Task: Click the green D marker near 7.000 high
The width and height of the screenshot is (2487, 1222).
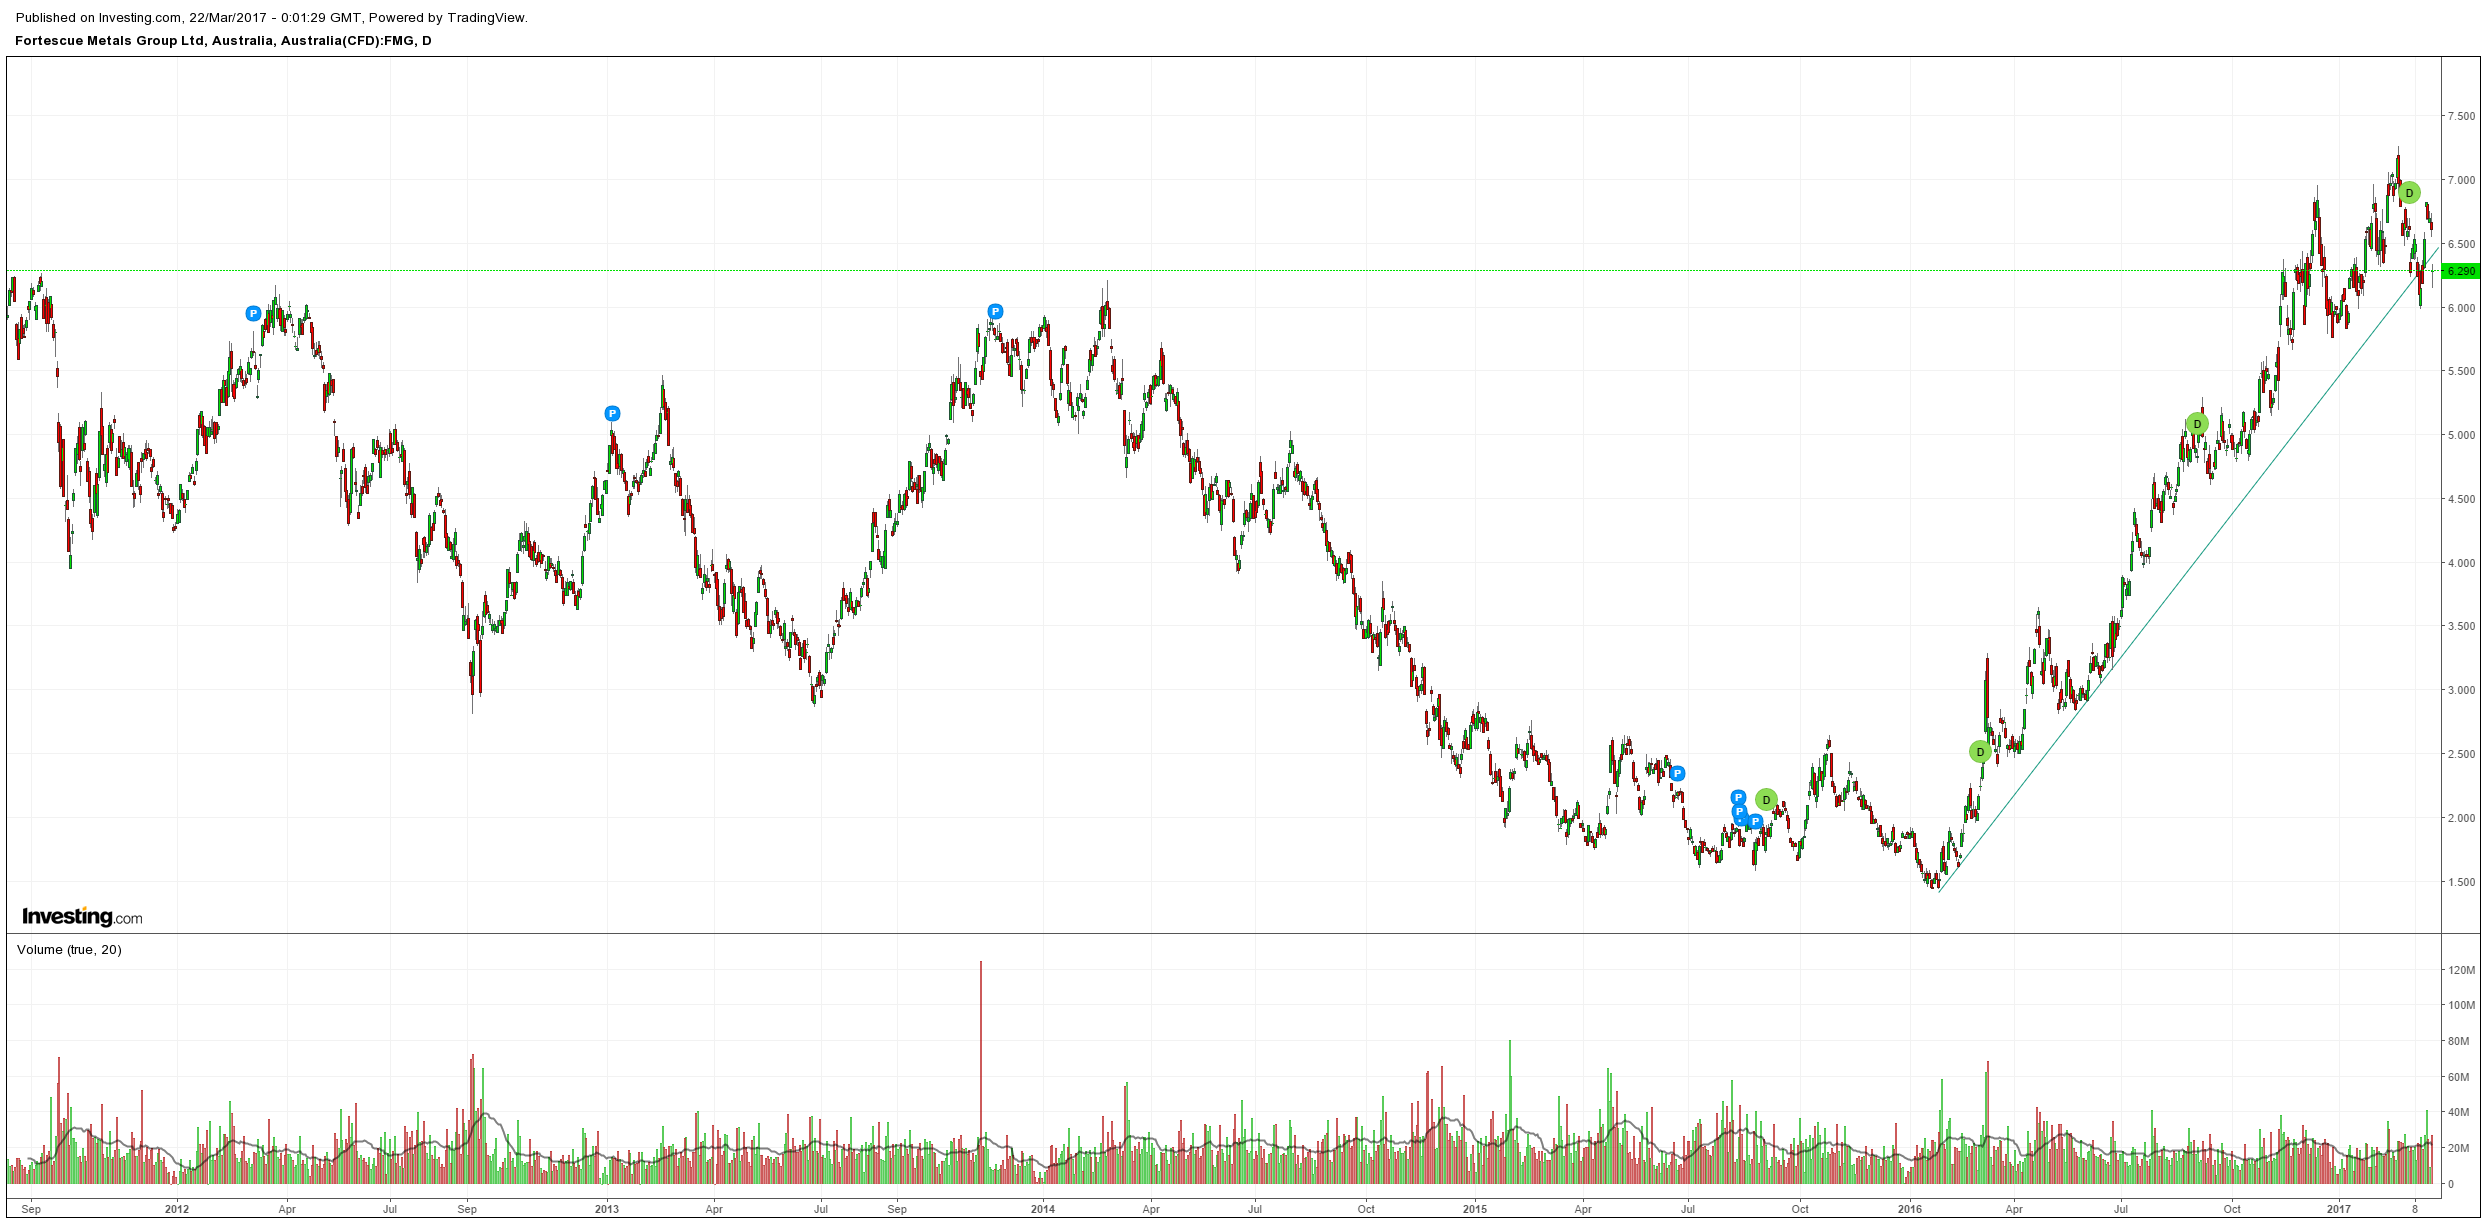Action: pos(2409,193)
